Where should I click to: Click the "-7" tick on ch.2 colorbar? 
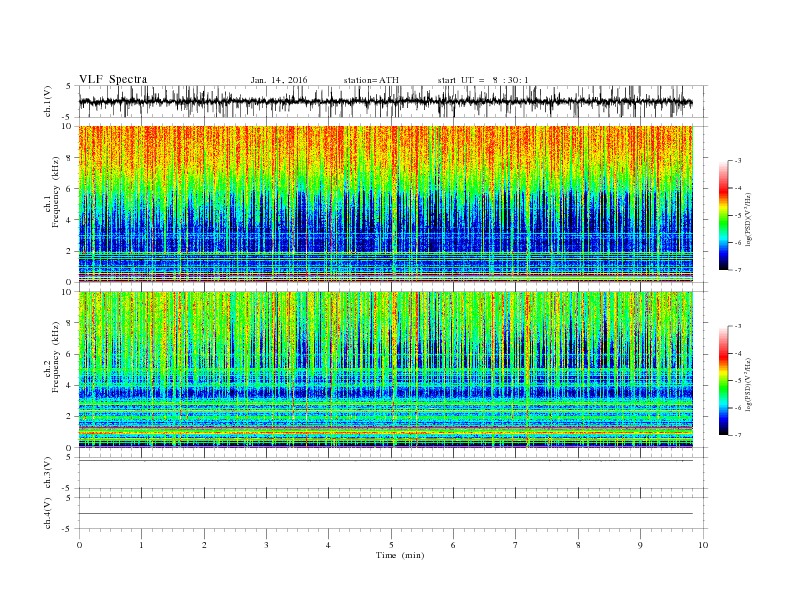tap(737, 435)
